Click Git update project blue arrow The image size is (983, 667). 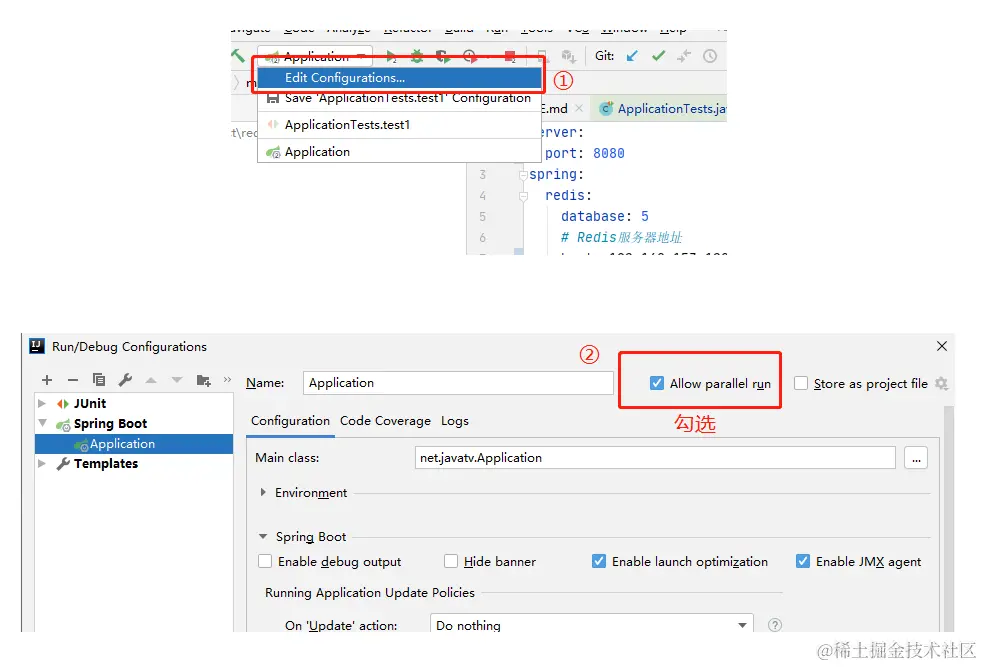(x=632, y=56)
